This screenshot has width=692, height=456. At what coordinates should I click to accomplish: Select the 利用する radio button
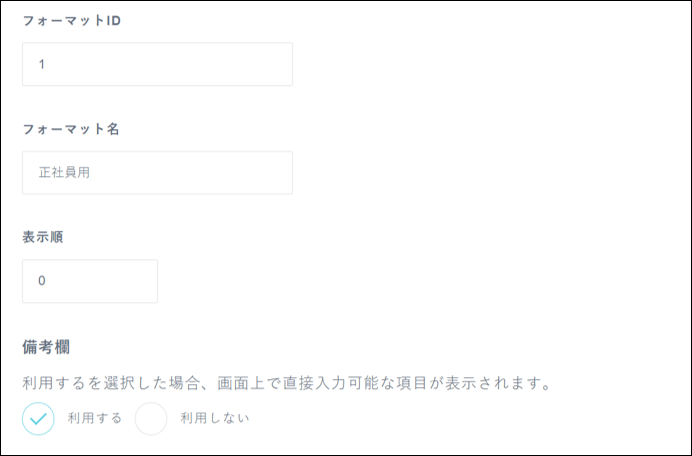tap(39, 419)
